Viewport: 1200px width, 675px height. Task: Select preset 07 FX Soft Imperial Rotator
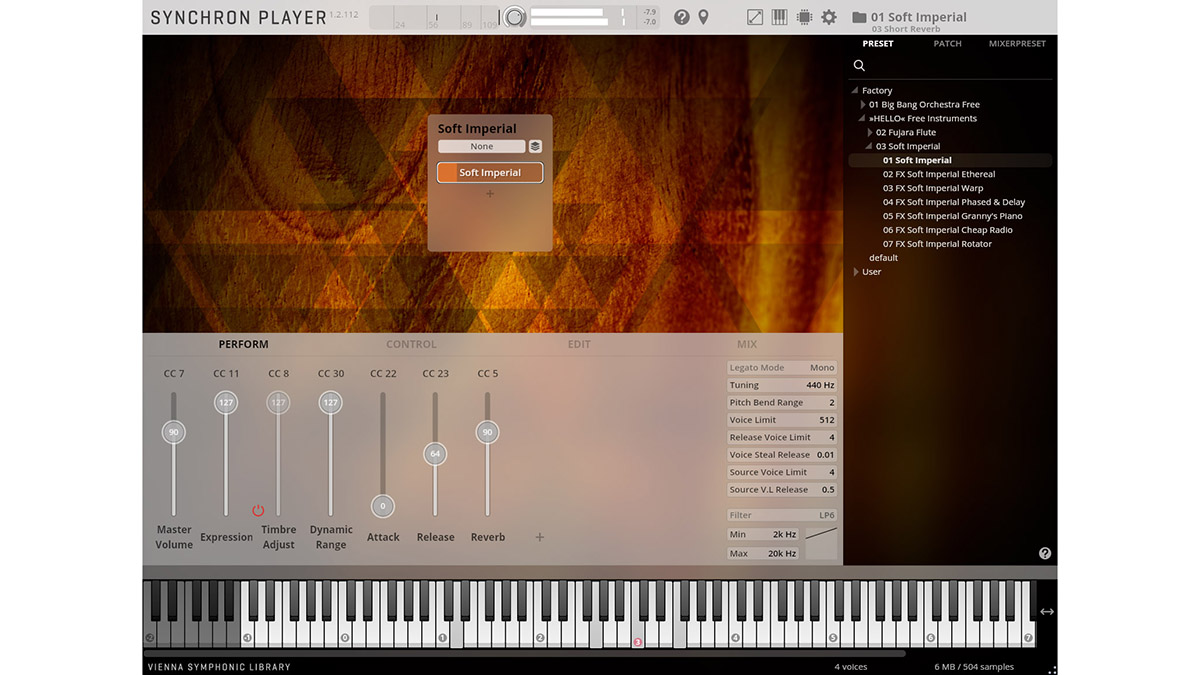point(937,244)
